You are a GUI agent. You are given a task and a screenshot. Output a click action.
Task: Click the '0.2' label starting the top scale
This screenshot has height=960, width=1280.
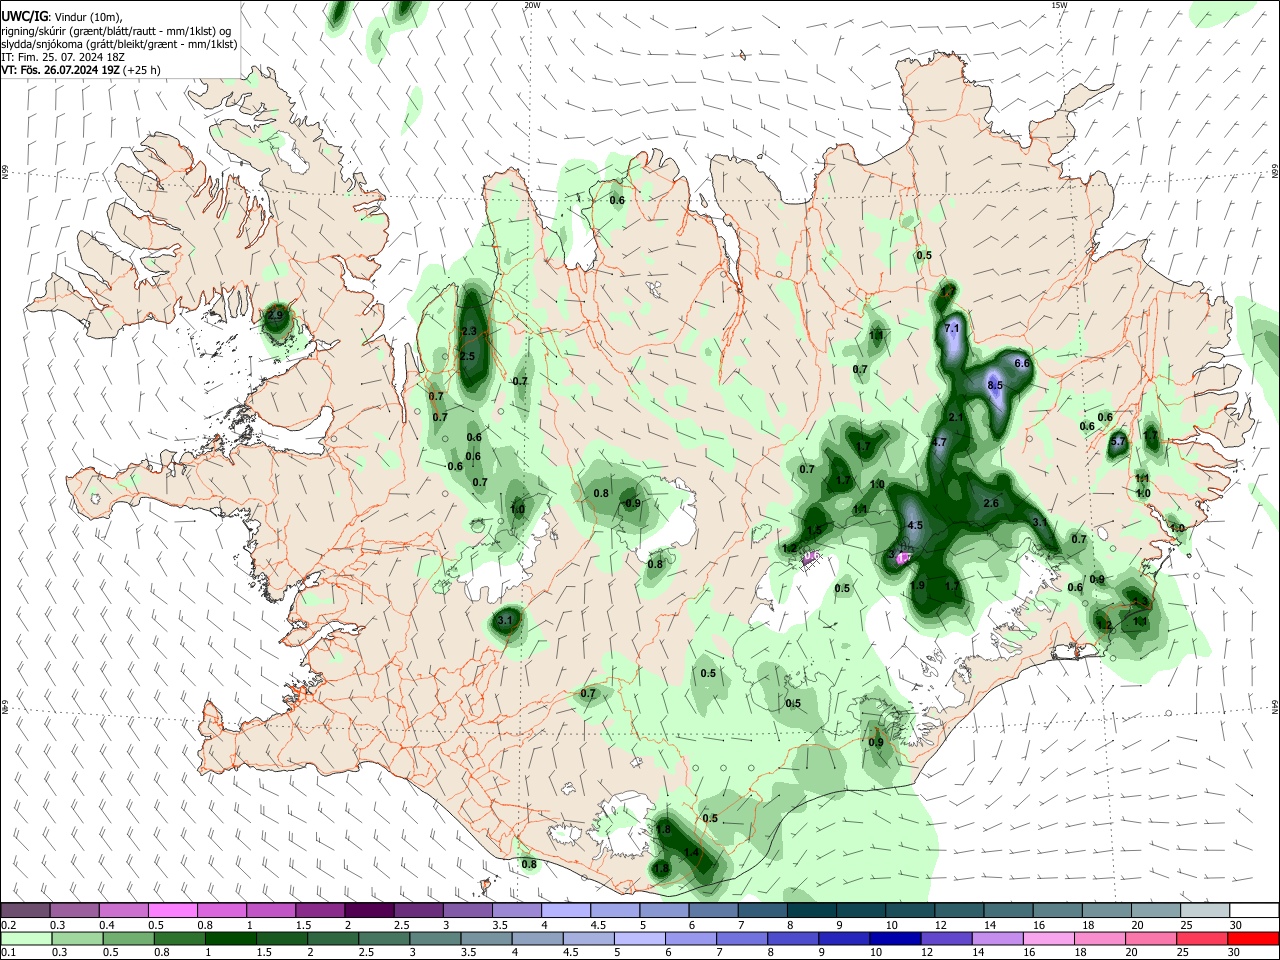9,925
